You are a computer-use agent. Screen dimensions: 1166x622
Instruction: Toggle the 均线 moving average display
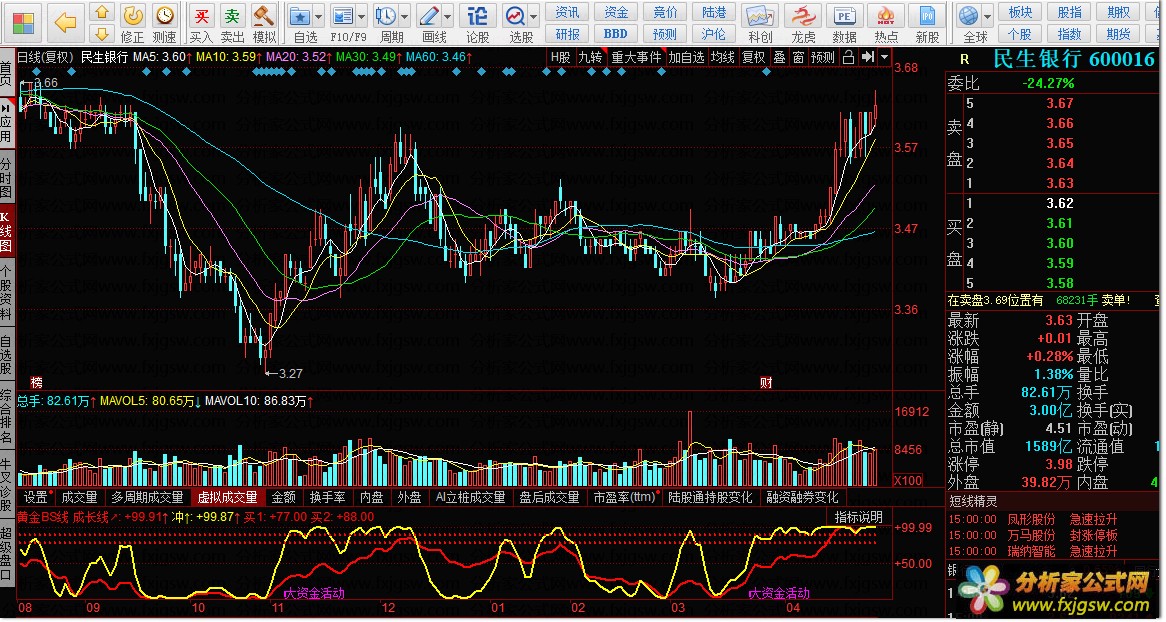click(x=723, y=57)
